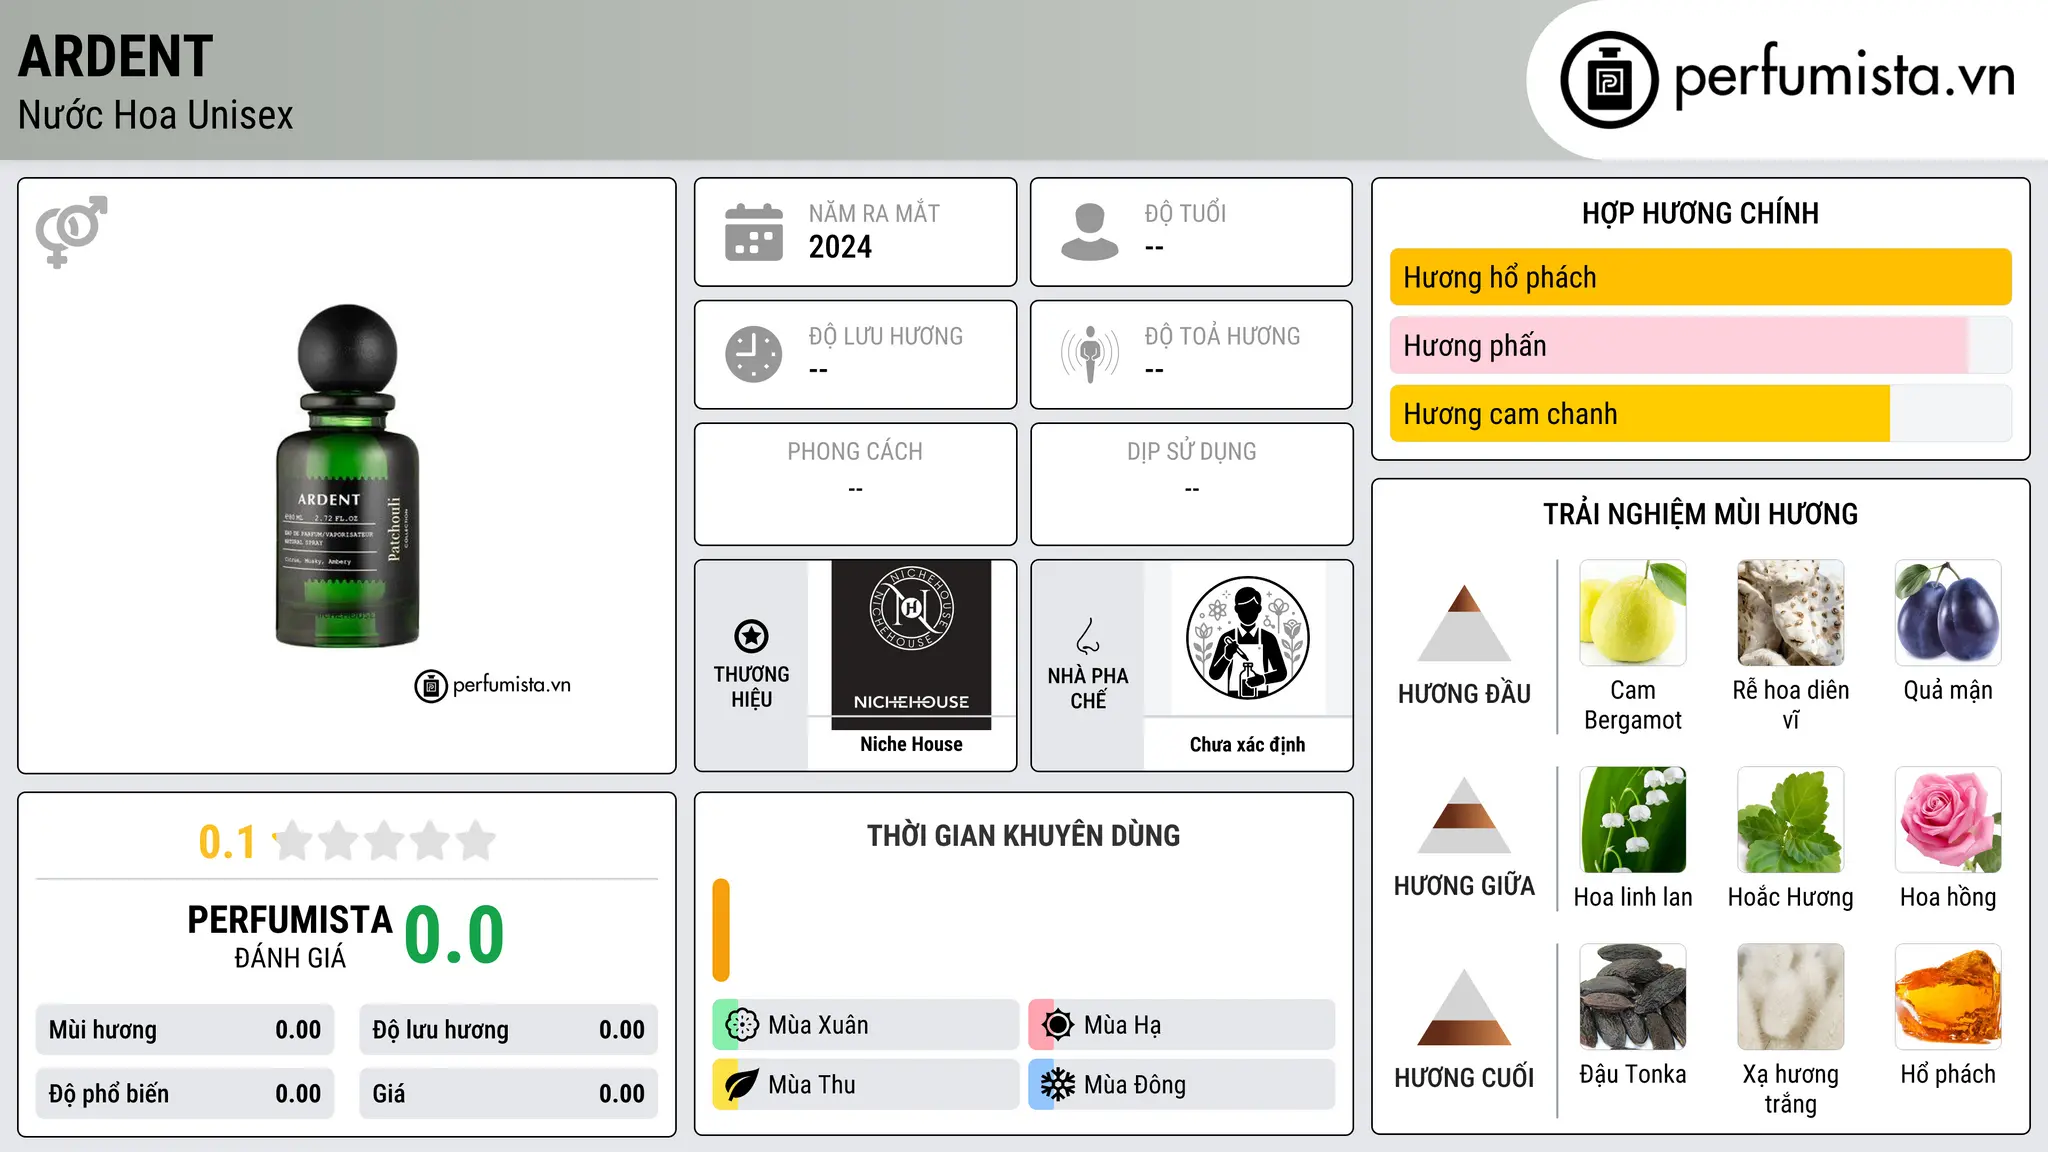Image resolution: width=2048 pixels, height=1152 pixels.
Task: Click the fifth rating star
Action: click(476, 841)
